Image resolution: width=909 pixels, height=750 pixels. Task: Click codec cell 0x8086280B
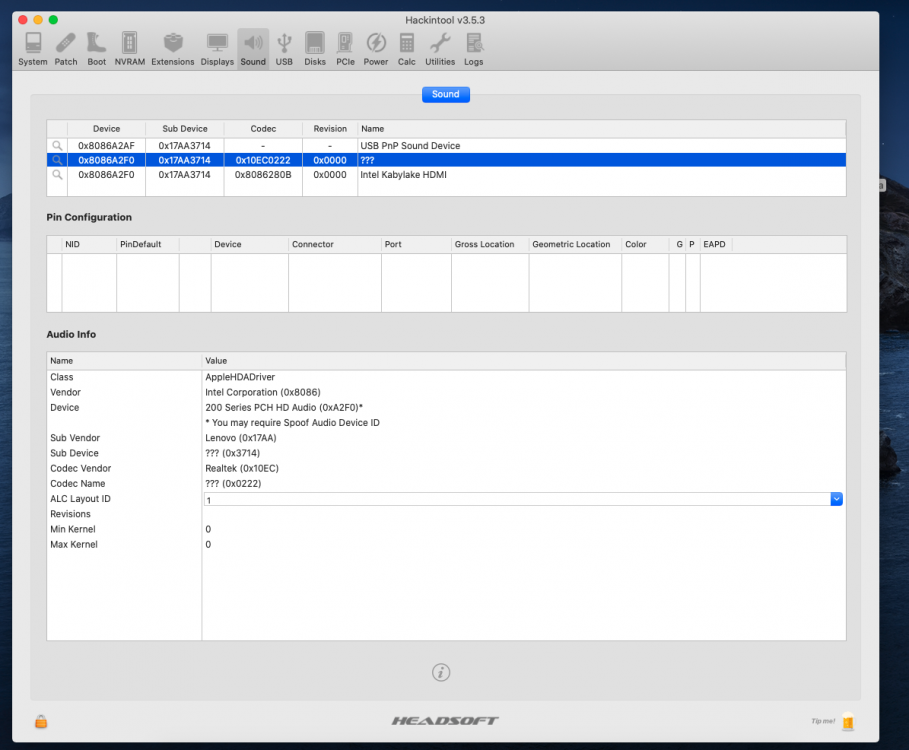263,174
